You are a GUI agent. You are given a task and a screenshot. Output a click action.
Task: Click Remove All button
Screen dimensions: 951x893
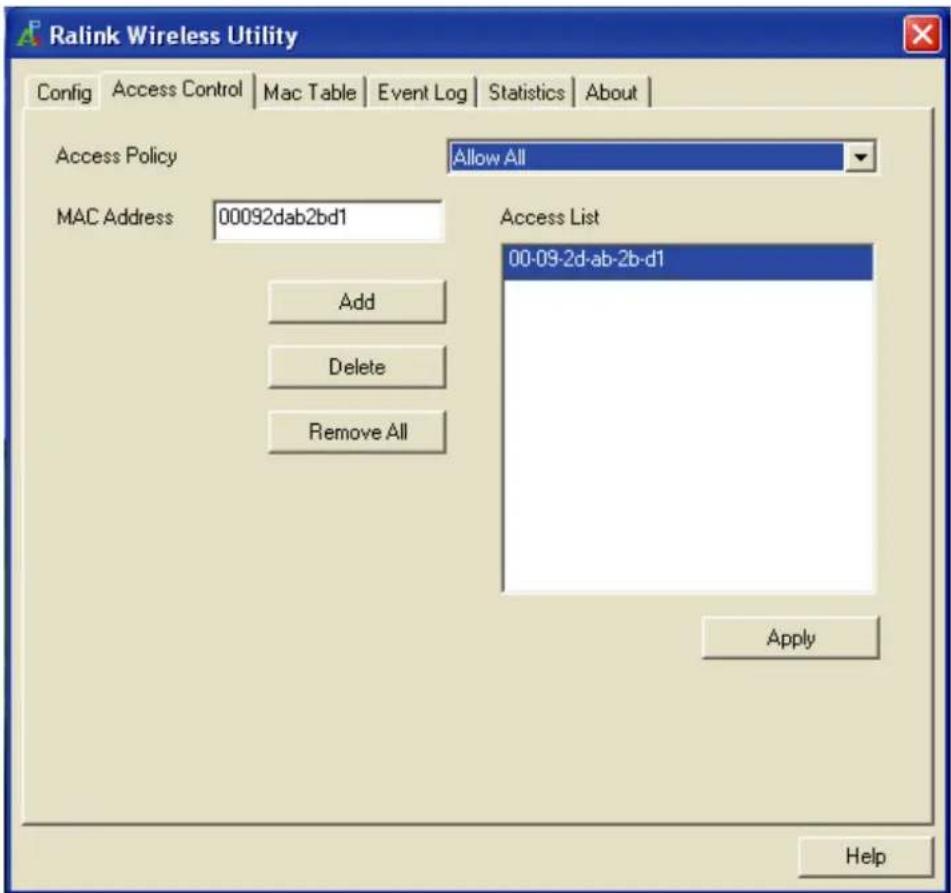point(357,432)
